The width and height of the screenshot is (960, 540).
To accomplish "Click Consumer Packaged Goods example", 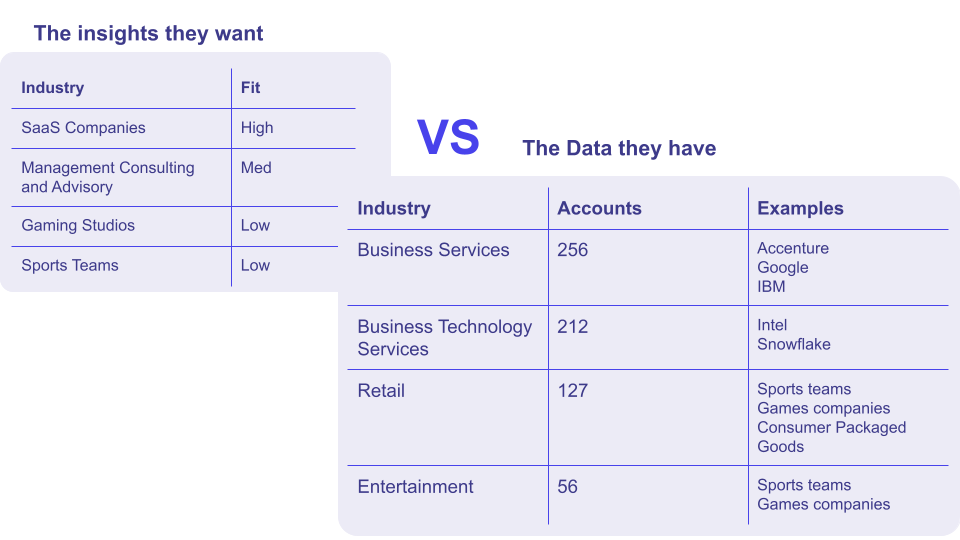I will click(831, 437).
